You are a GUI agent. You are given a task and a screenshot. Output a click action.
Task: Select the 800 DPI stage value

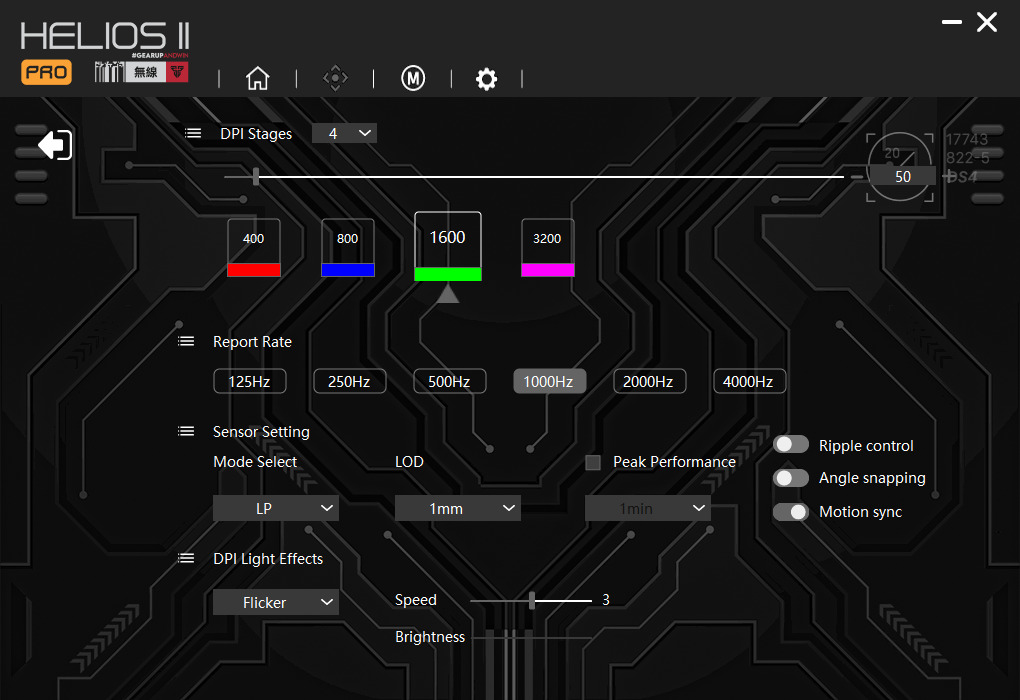(348, 239)
